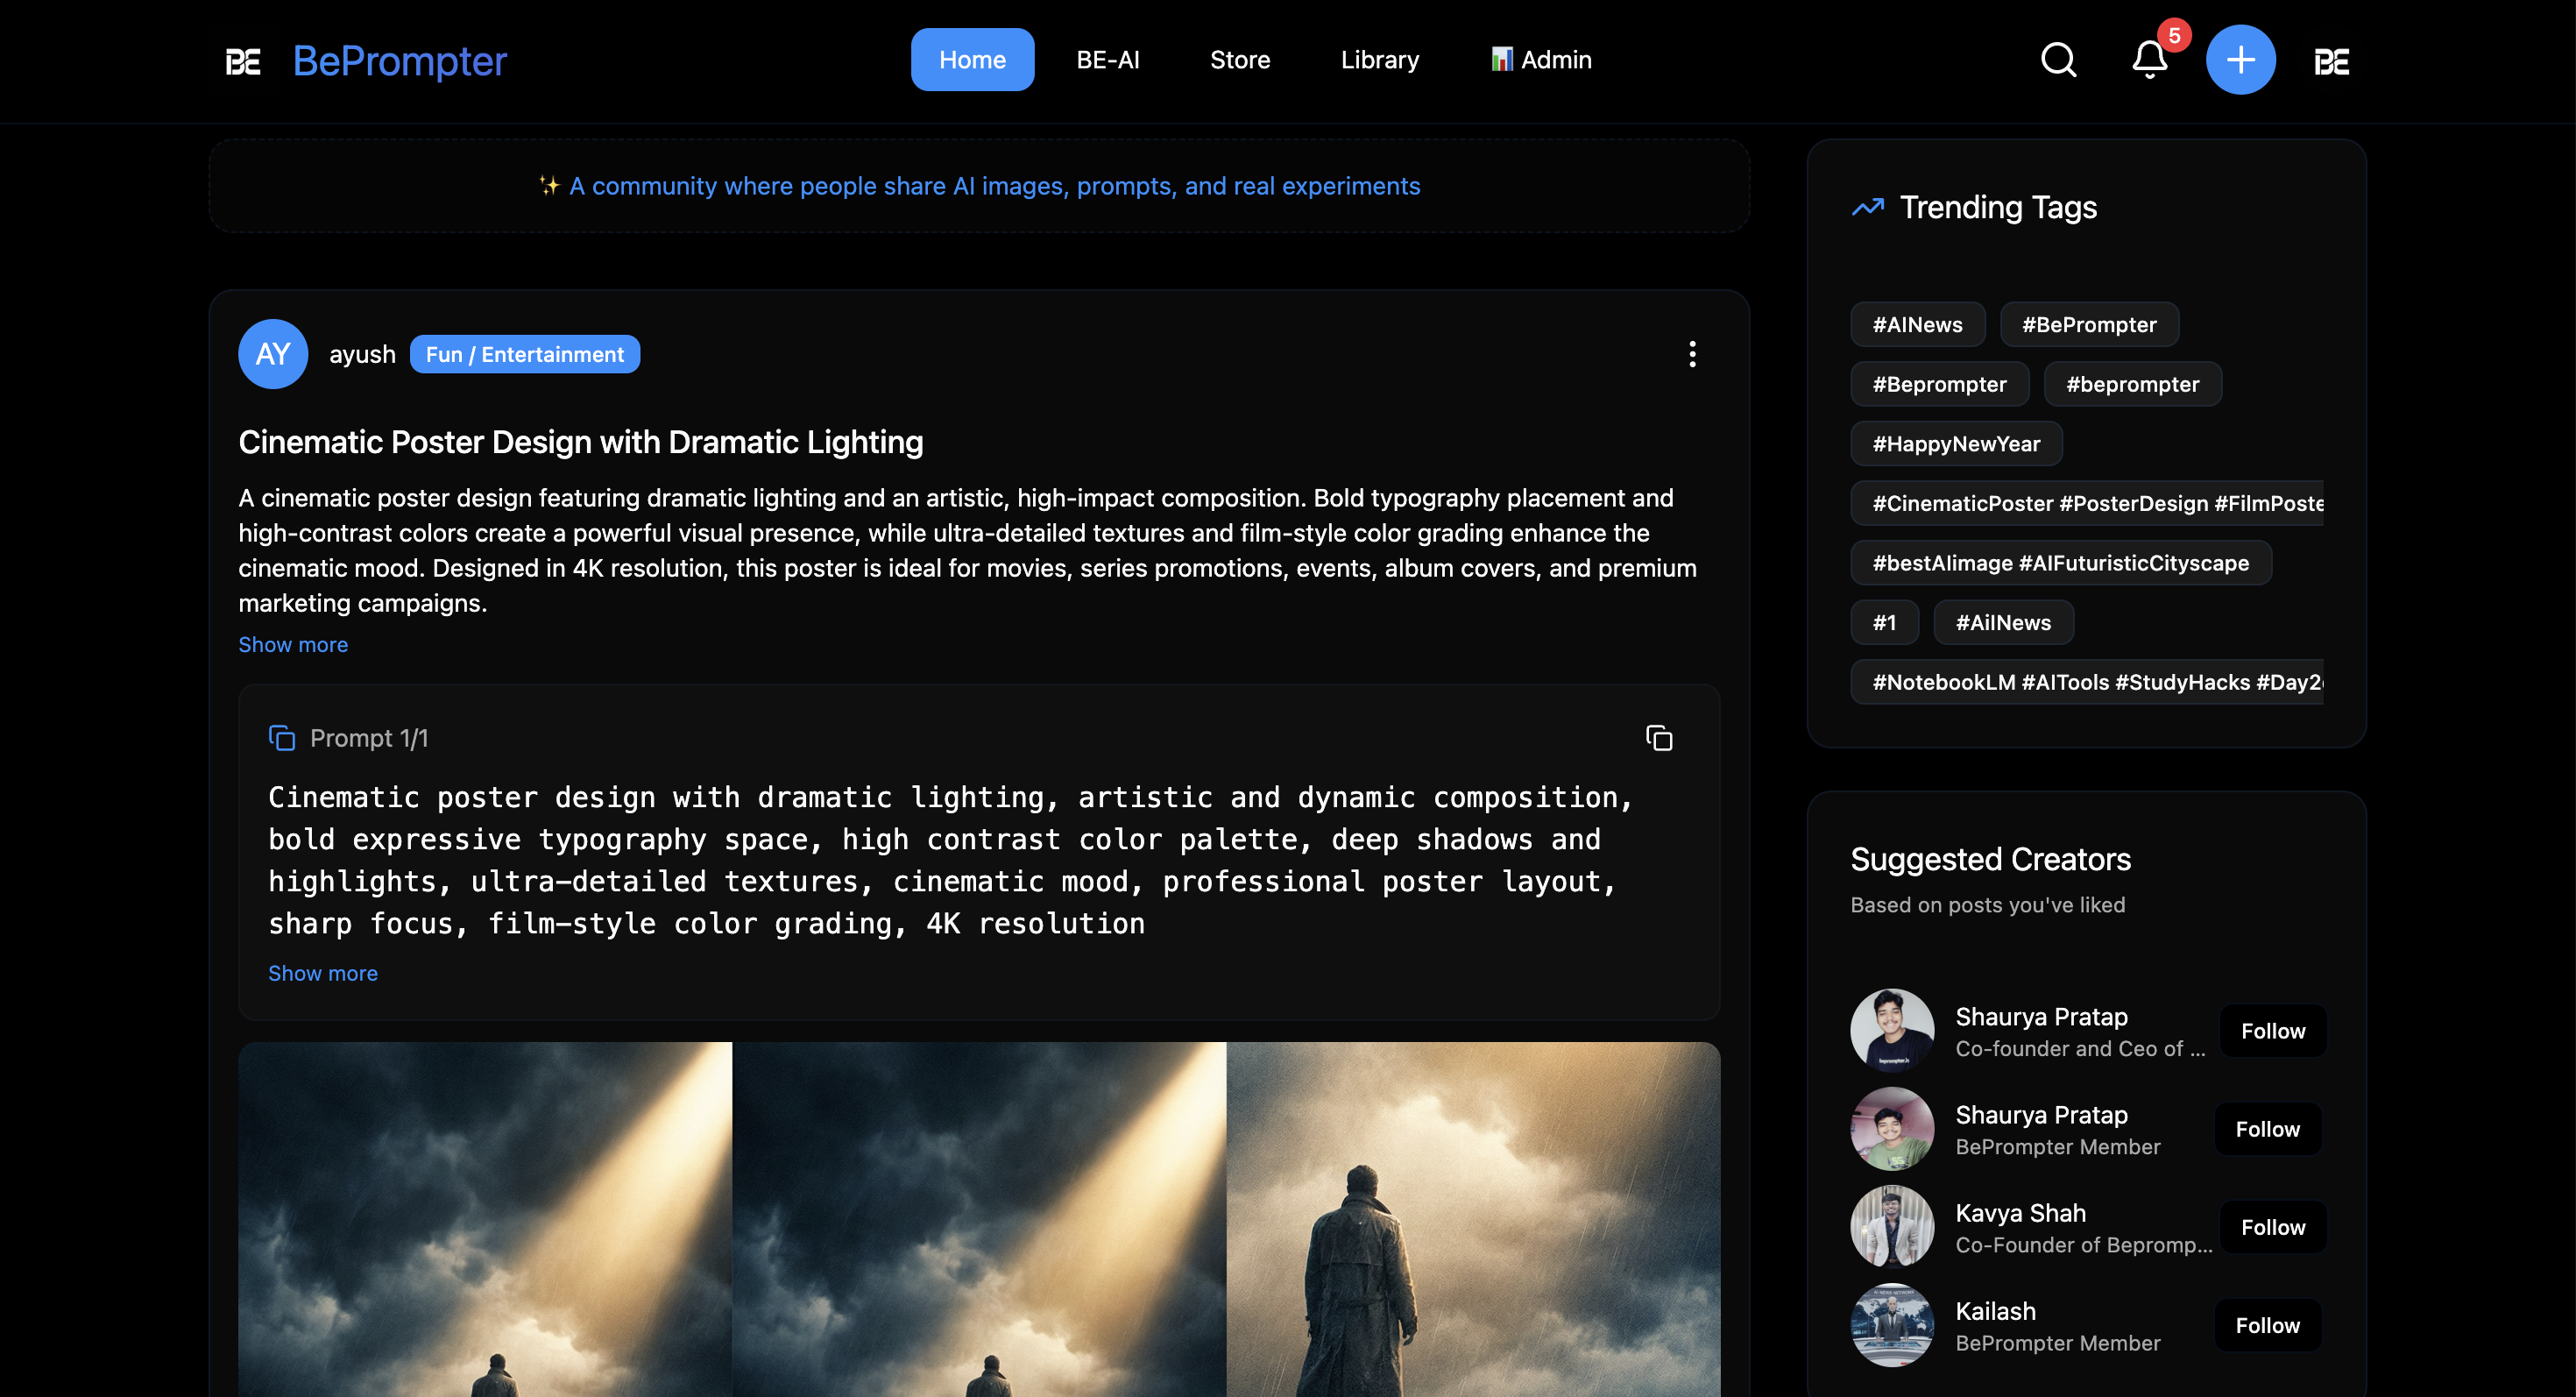The width and height of the screenshot is (2576, 1397).
Task: Click the BE logo icon top left
Action: coord(241,61)
